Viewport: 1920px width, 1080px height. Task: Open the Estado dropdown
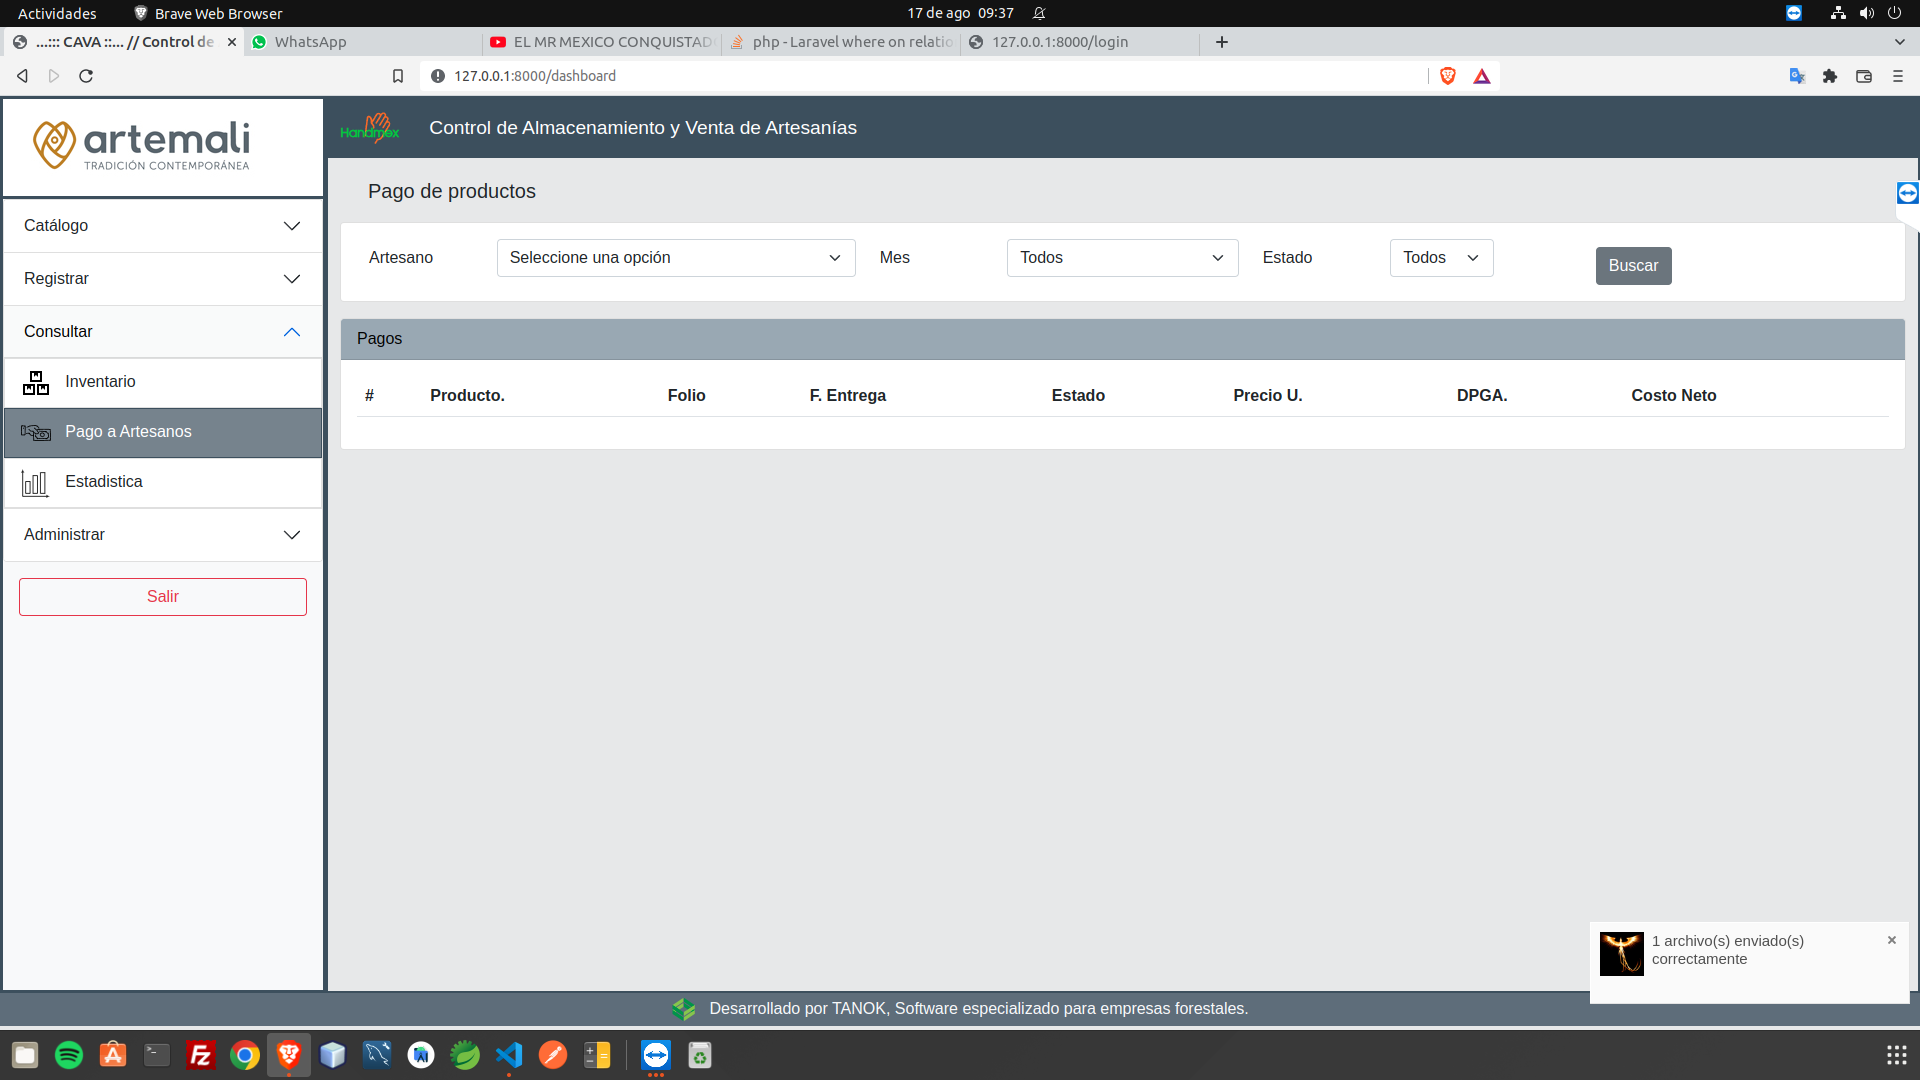pyautogui.click(x=1440, y=258)
